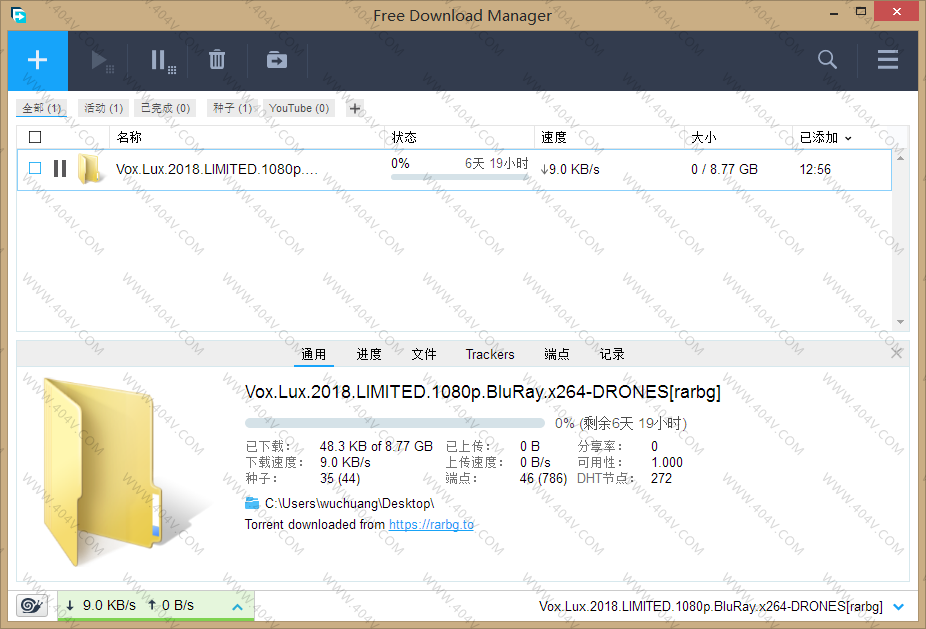Sort by 已添加 column header
Viewport: 926px width, 629px height.
825,137
